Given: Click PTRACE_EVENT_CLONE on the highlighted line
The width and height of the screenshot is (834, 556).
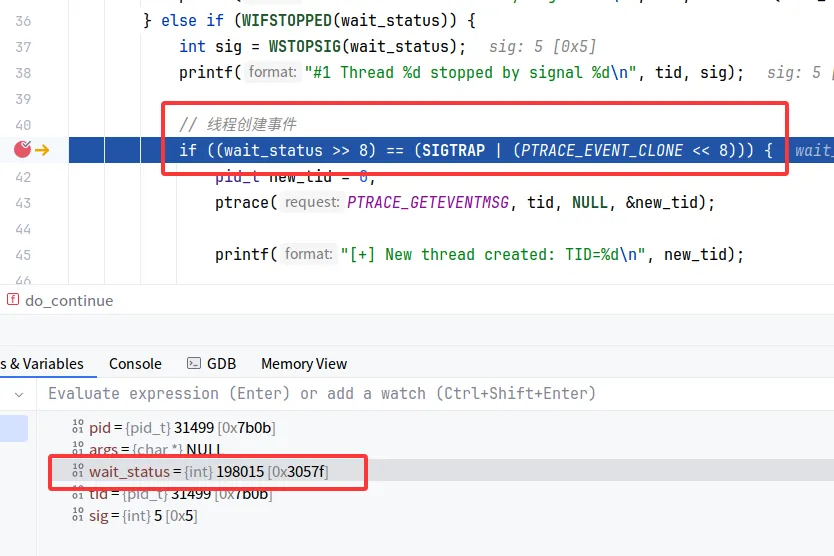Looking at the screenshot, I should [602, 151].
